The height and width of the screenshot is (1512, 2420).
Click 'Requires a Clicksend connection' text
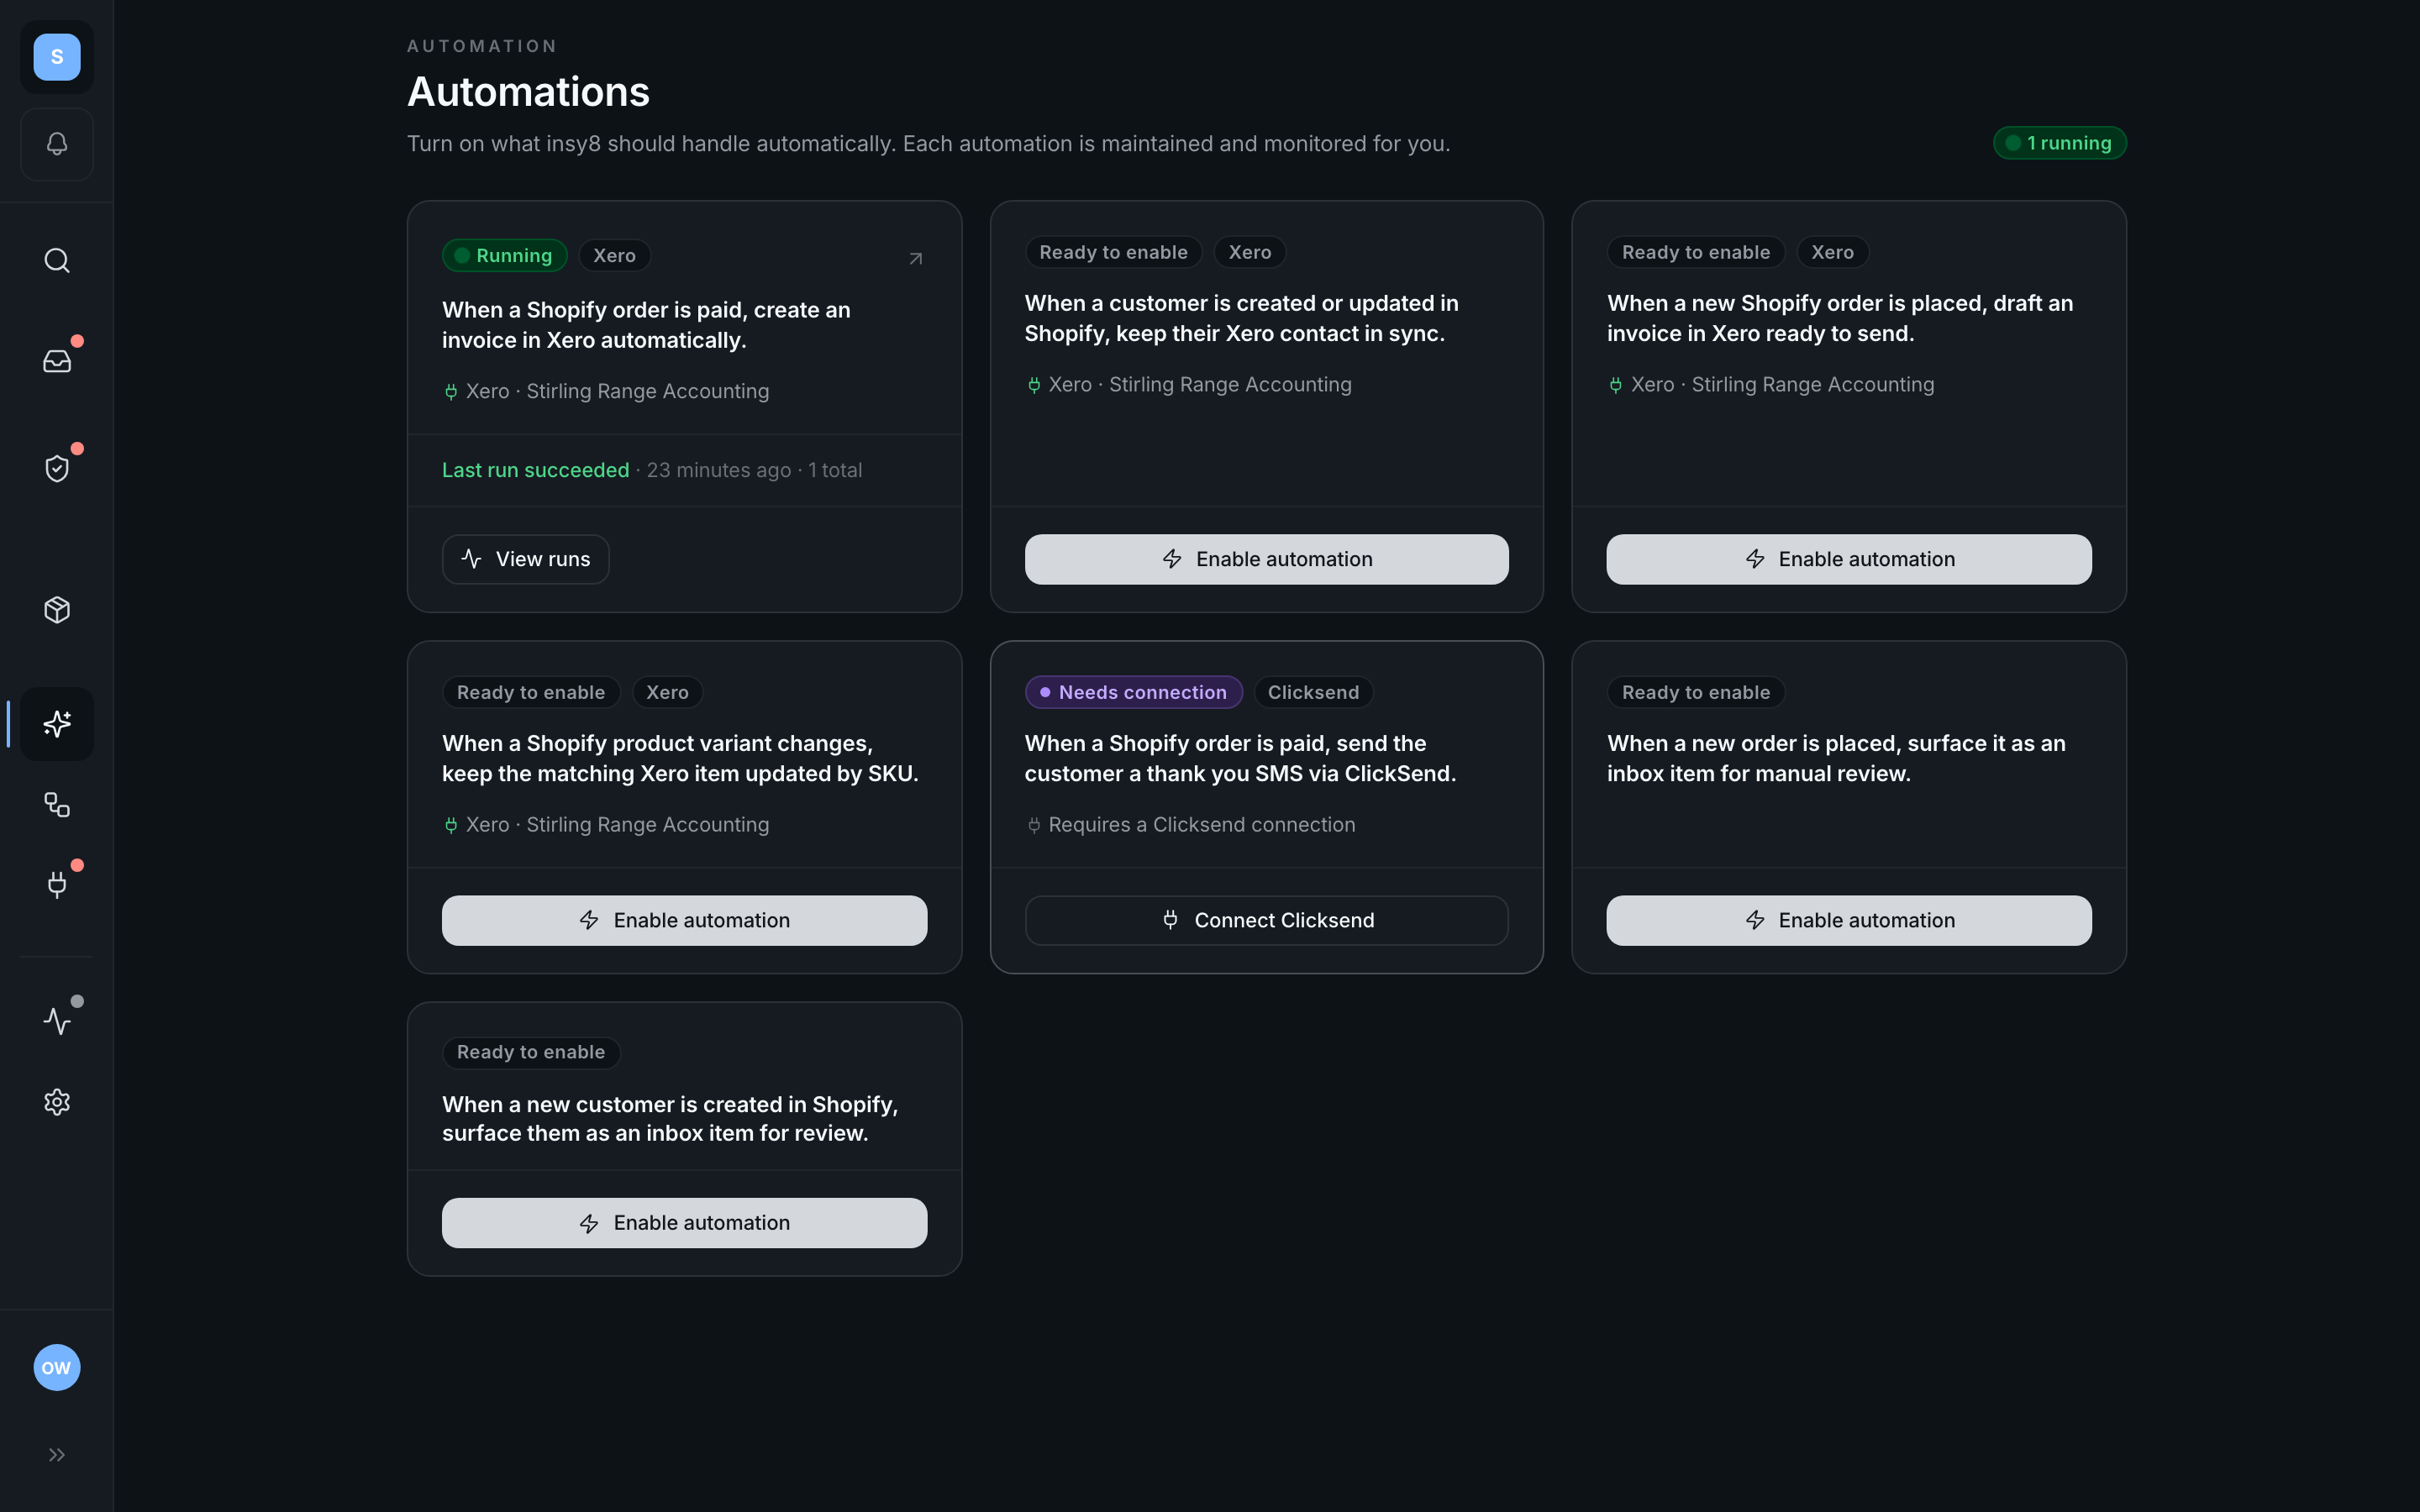tap(1201, 825)
